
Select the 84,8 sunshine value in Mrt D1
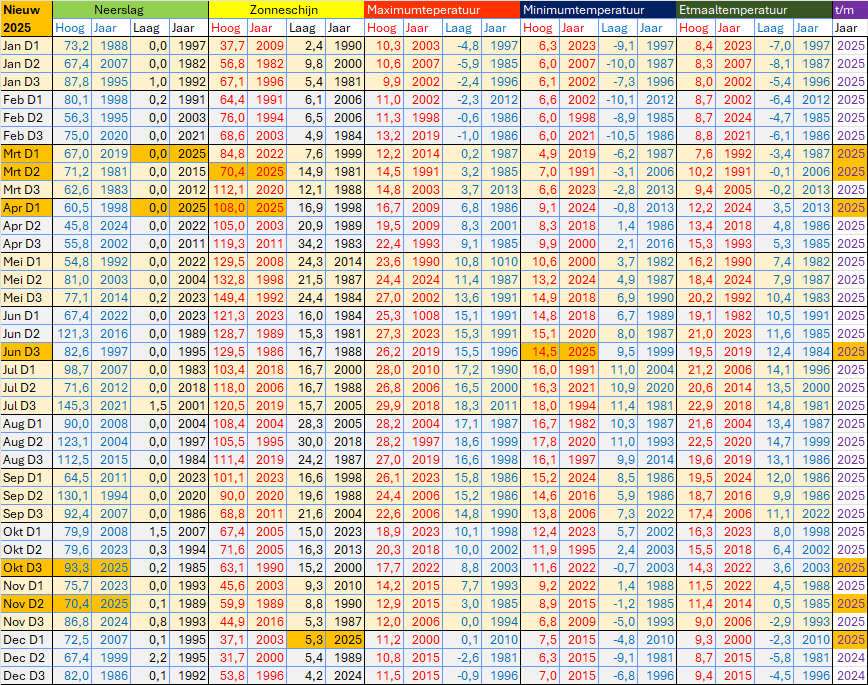(x=228, y=153)
